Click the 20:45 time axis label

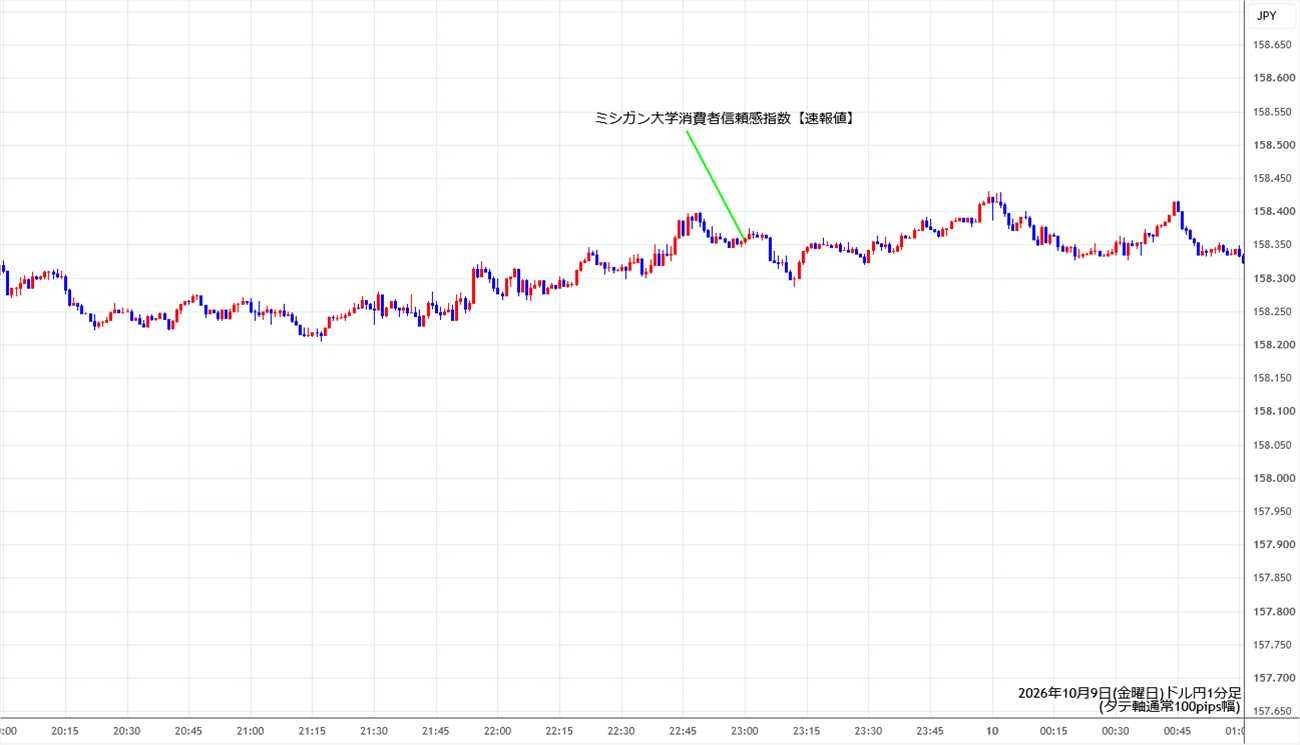[x=189, y=731]
